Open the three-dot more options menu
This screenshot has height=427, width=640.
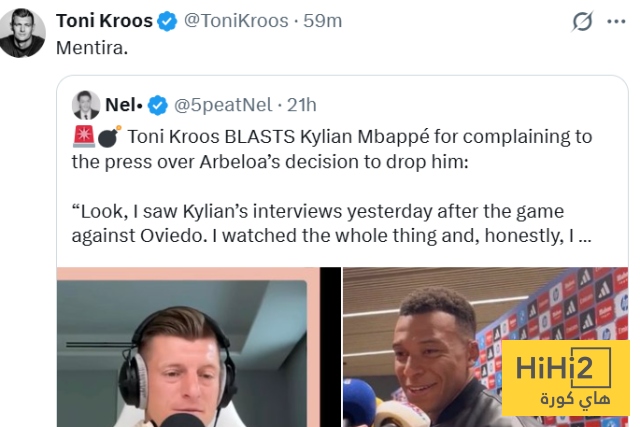(616, 21)
